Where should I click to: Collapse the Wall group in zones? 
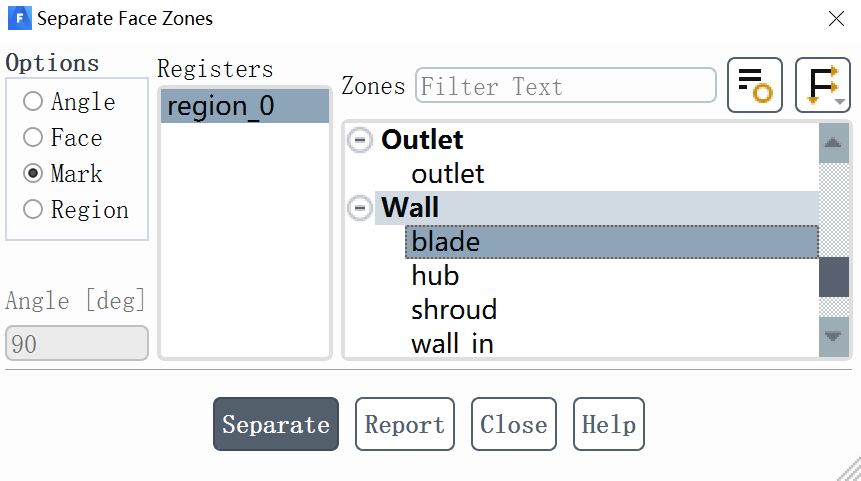(x=359, y=208)
